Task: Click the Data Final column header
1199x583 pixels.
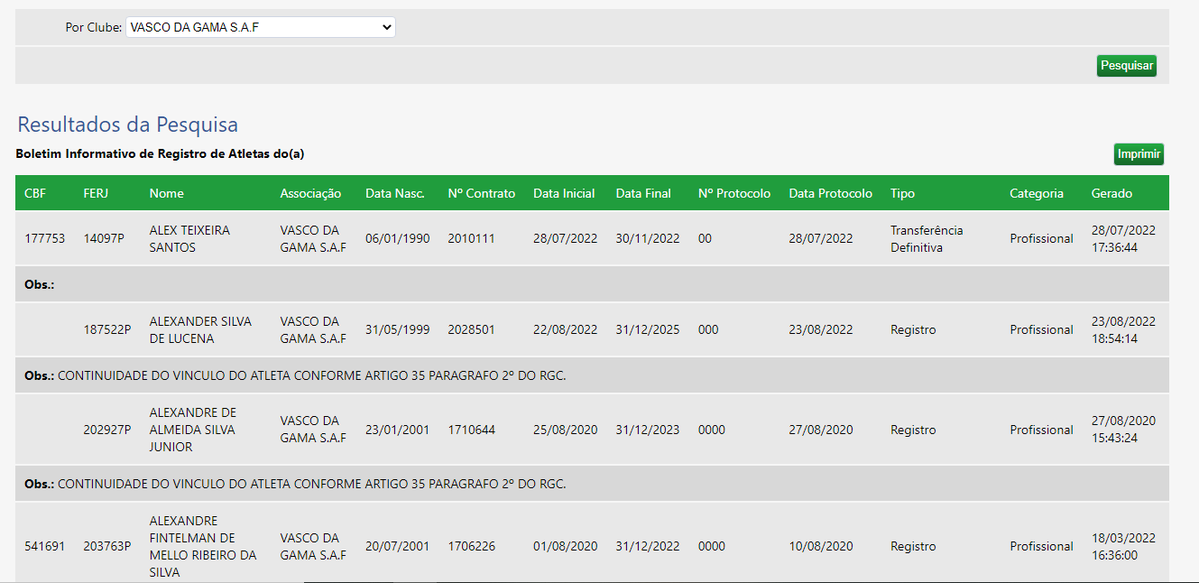Action: (x=643, y=193)
